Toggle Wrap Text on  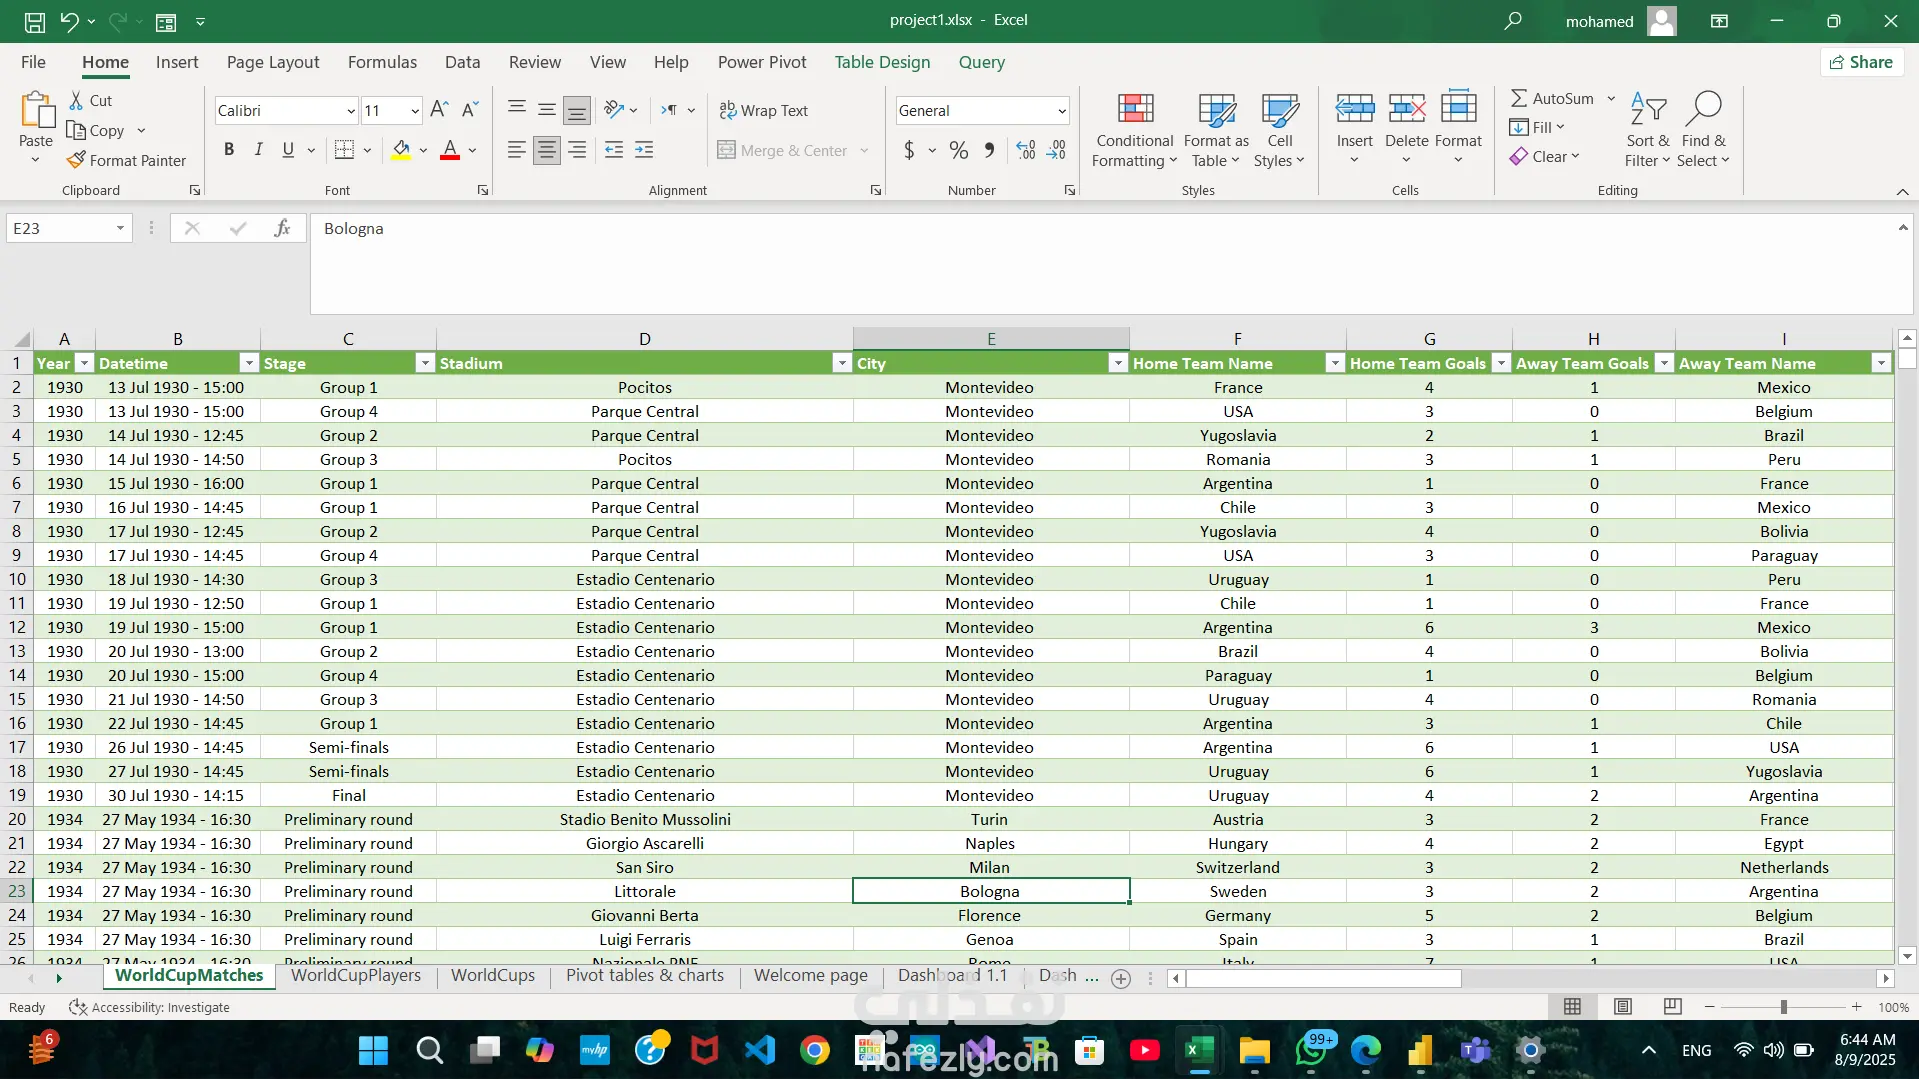(x=764, y=110)
